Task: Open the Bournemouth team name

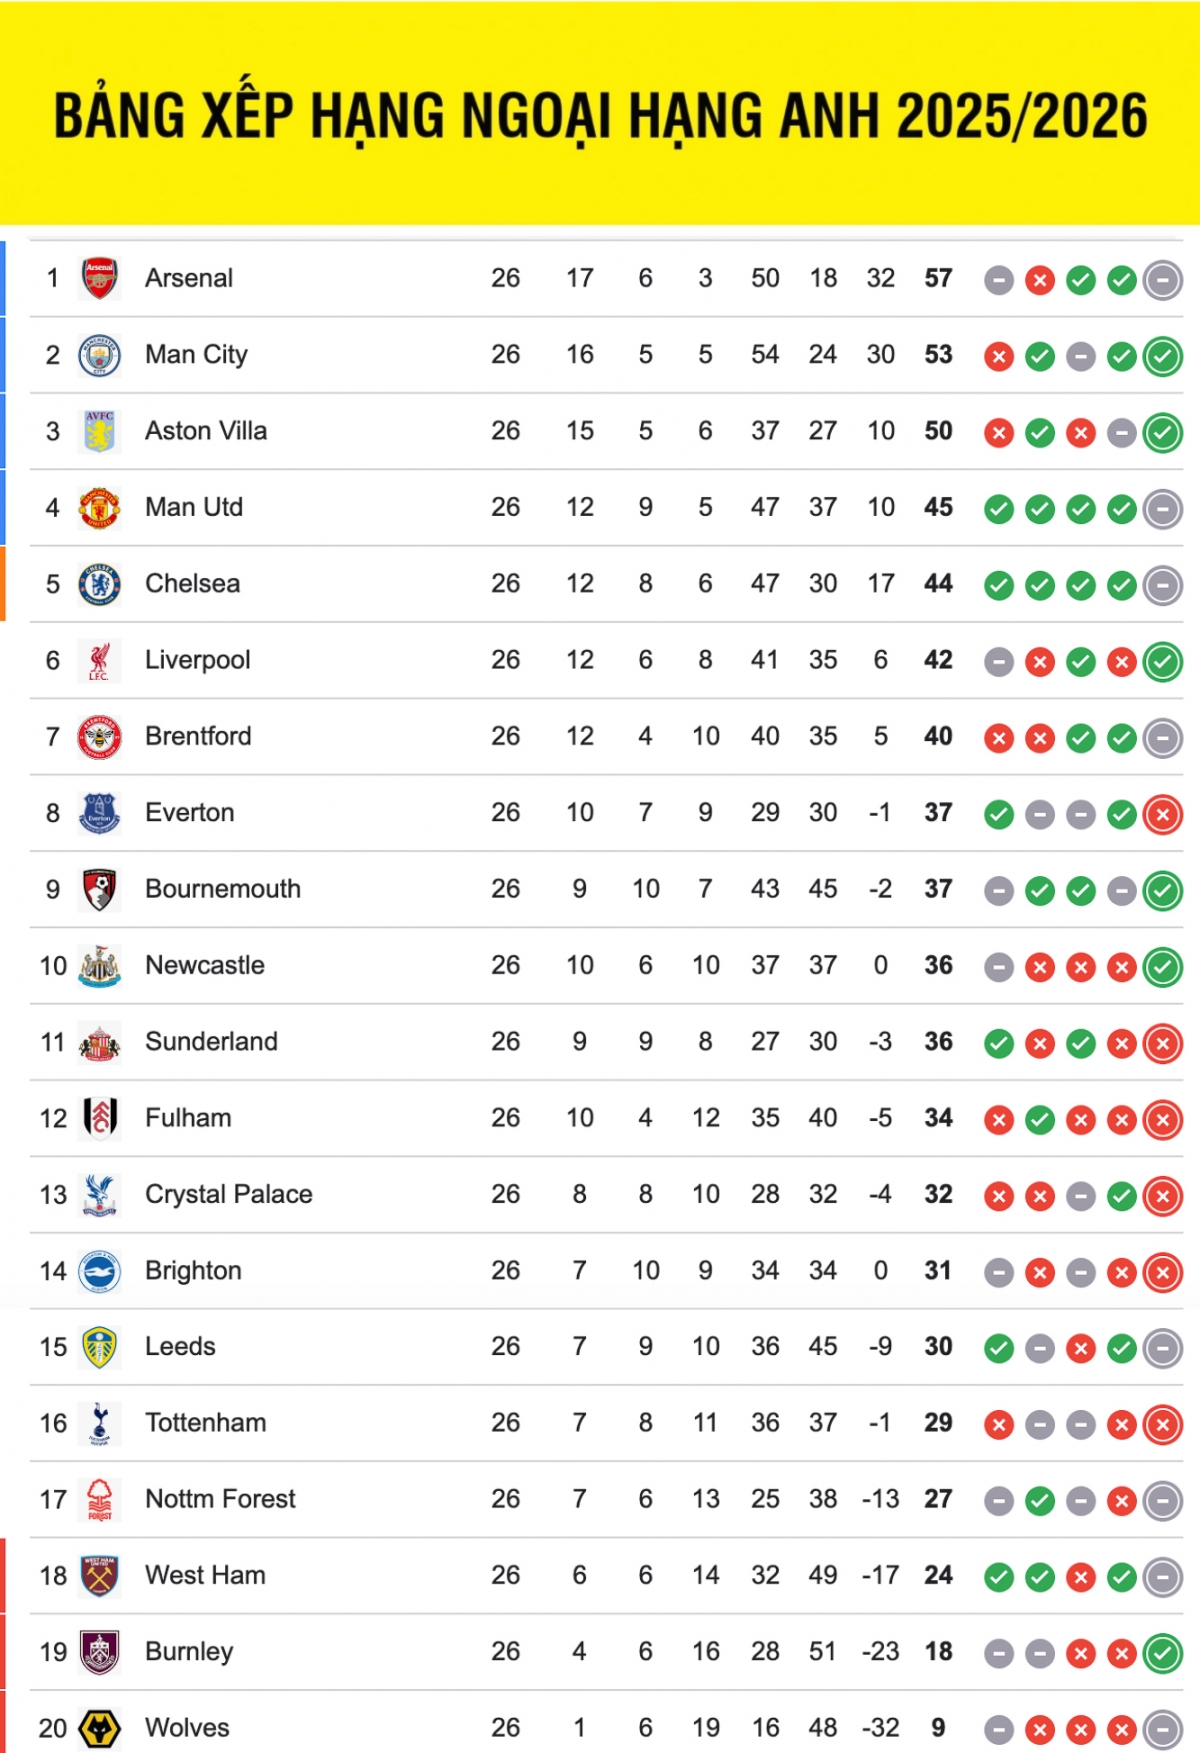Action: (x=223, y=889)
